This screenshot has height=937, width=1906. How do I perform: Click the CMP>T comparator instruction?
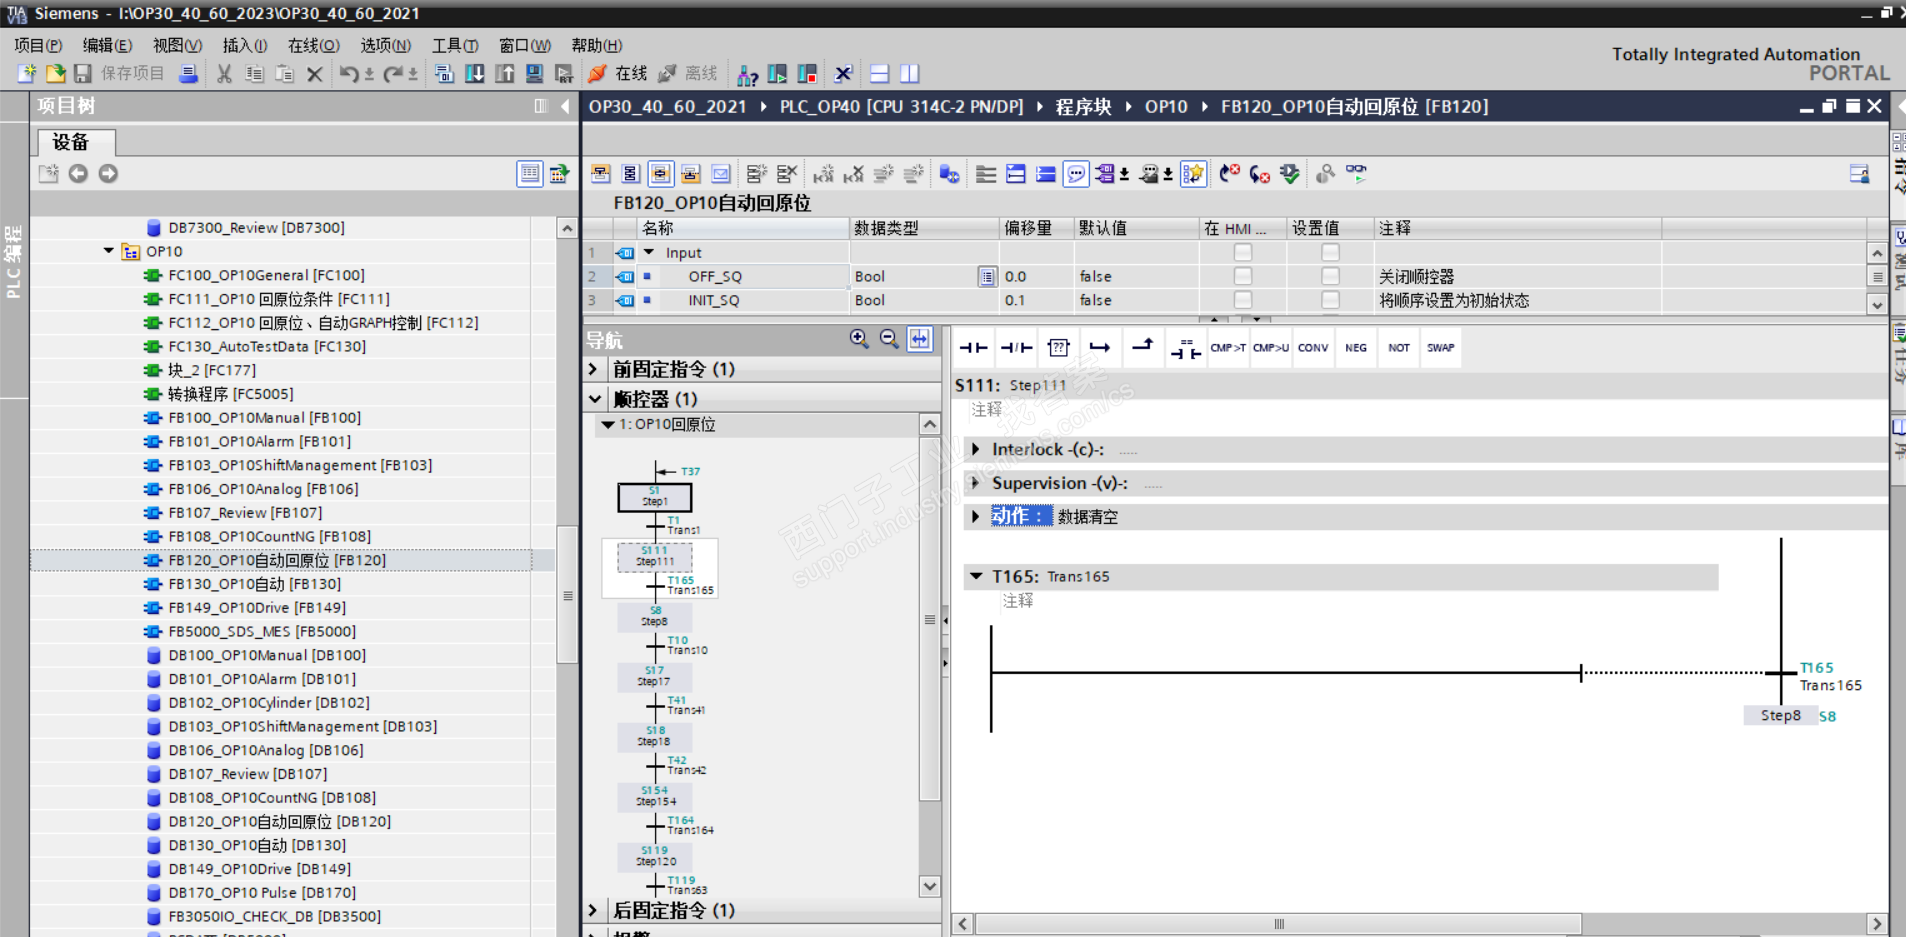(1228, 348)
